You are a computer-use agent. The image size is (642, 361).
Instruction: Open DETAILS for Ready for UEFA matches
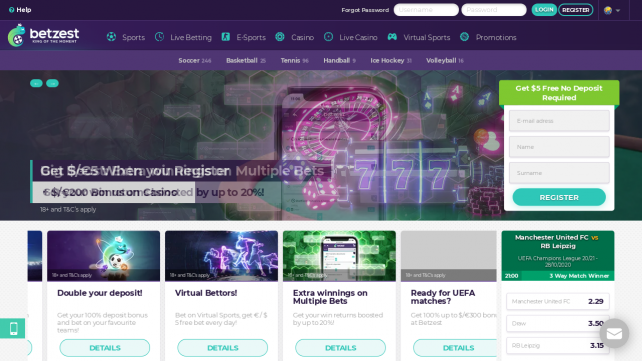(455, 348)
